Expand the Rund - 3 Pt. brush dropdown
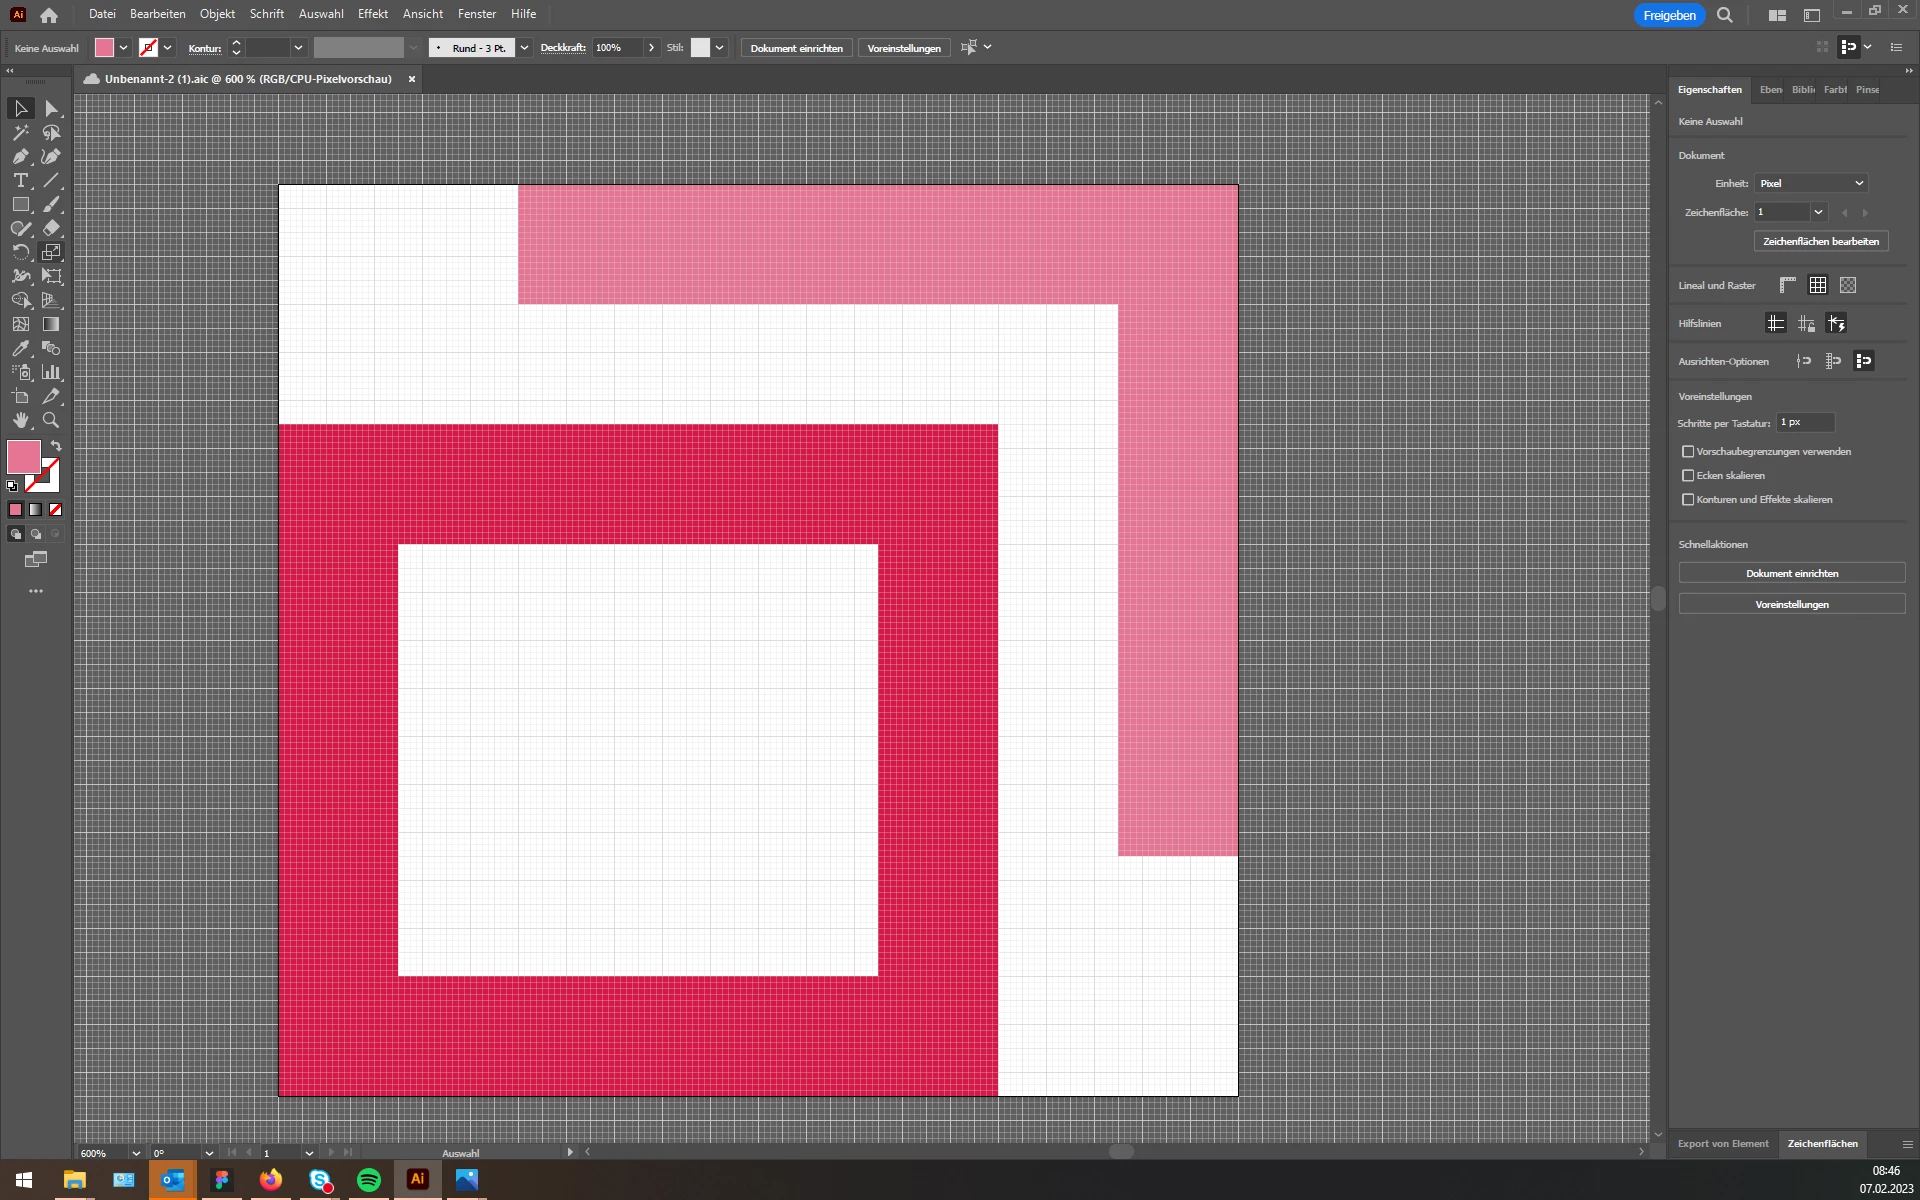 click(x=524, y=48)
